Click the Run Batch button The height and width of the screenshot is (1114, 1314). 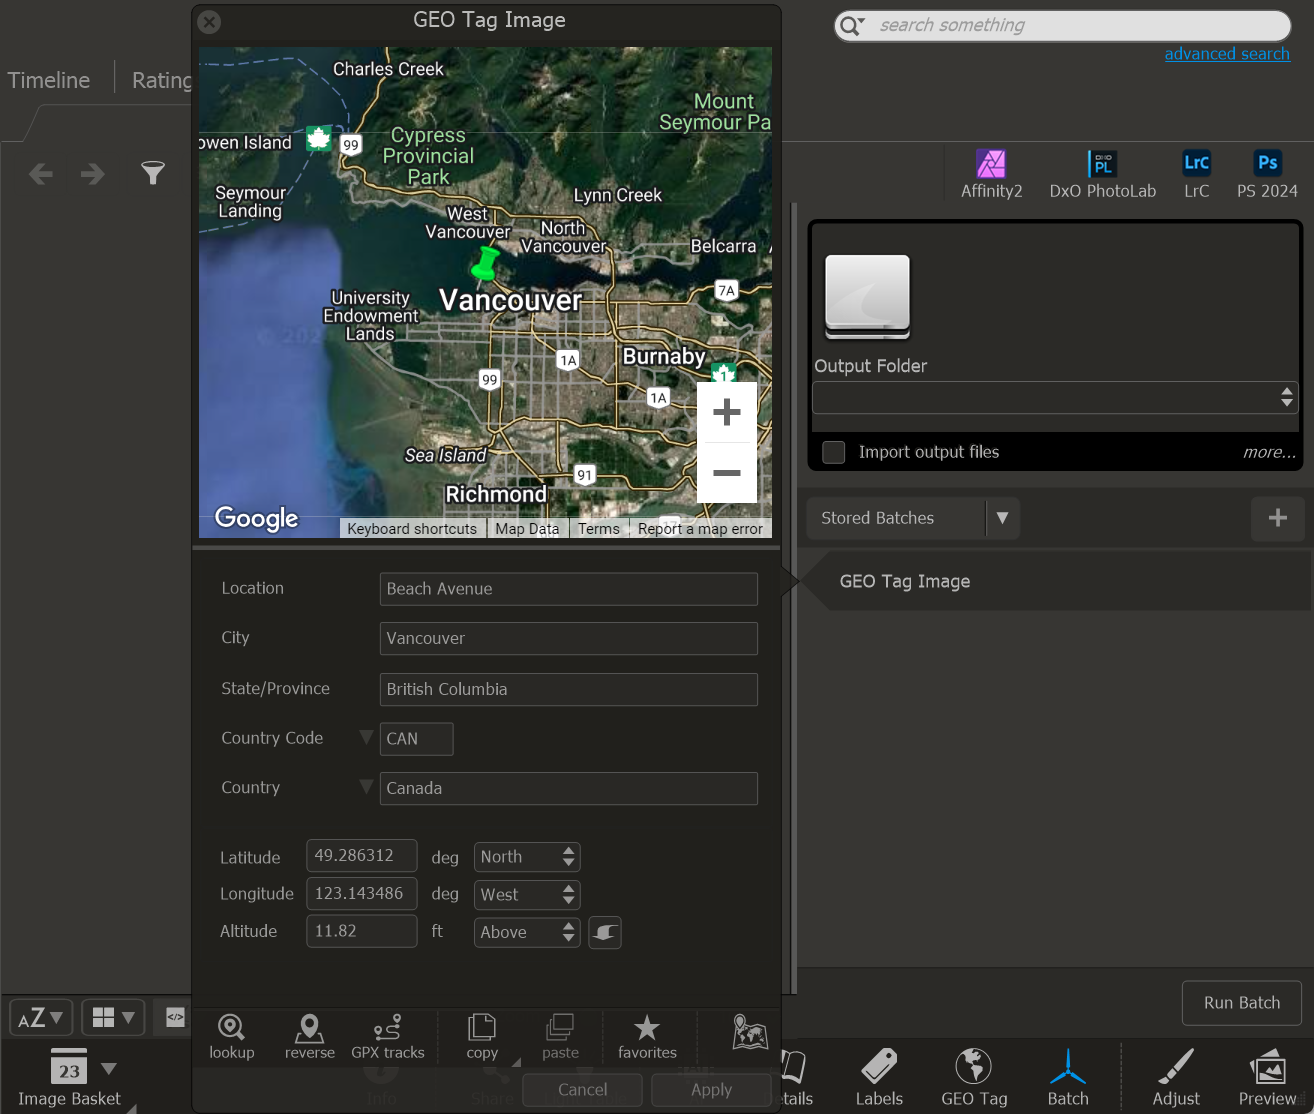pos(1242,1003)
